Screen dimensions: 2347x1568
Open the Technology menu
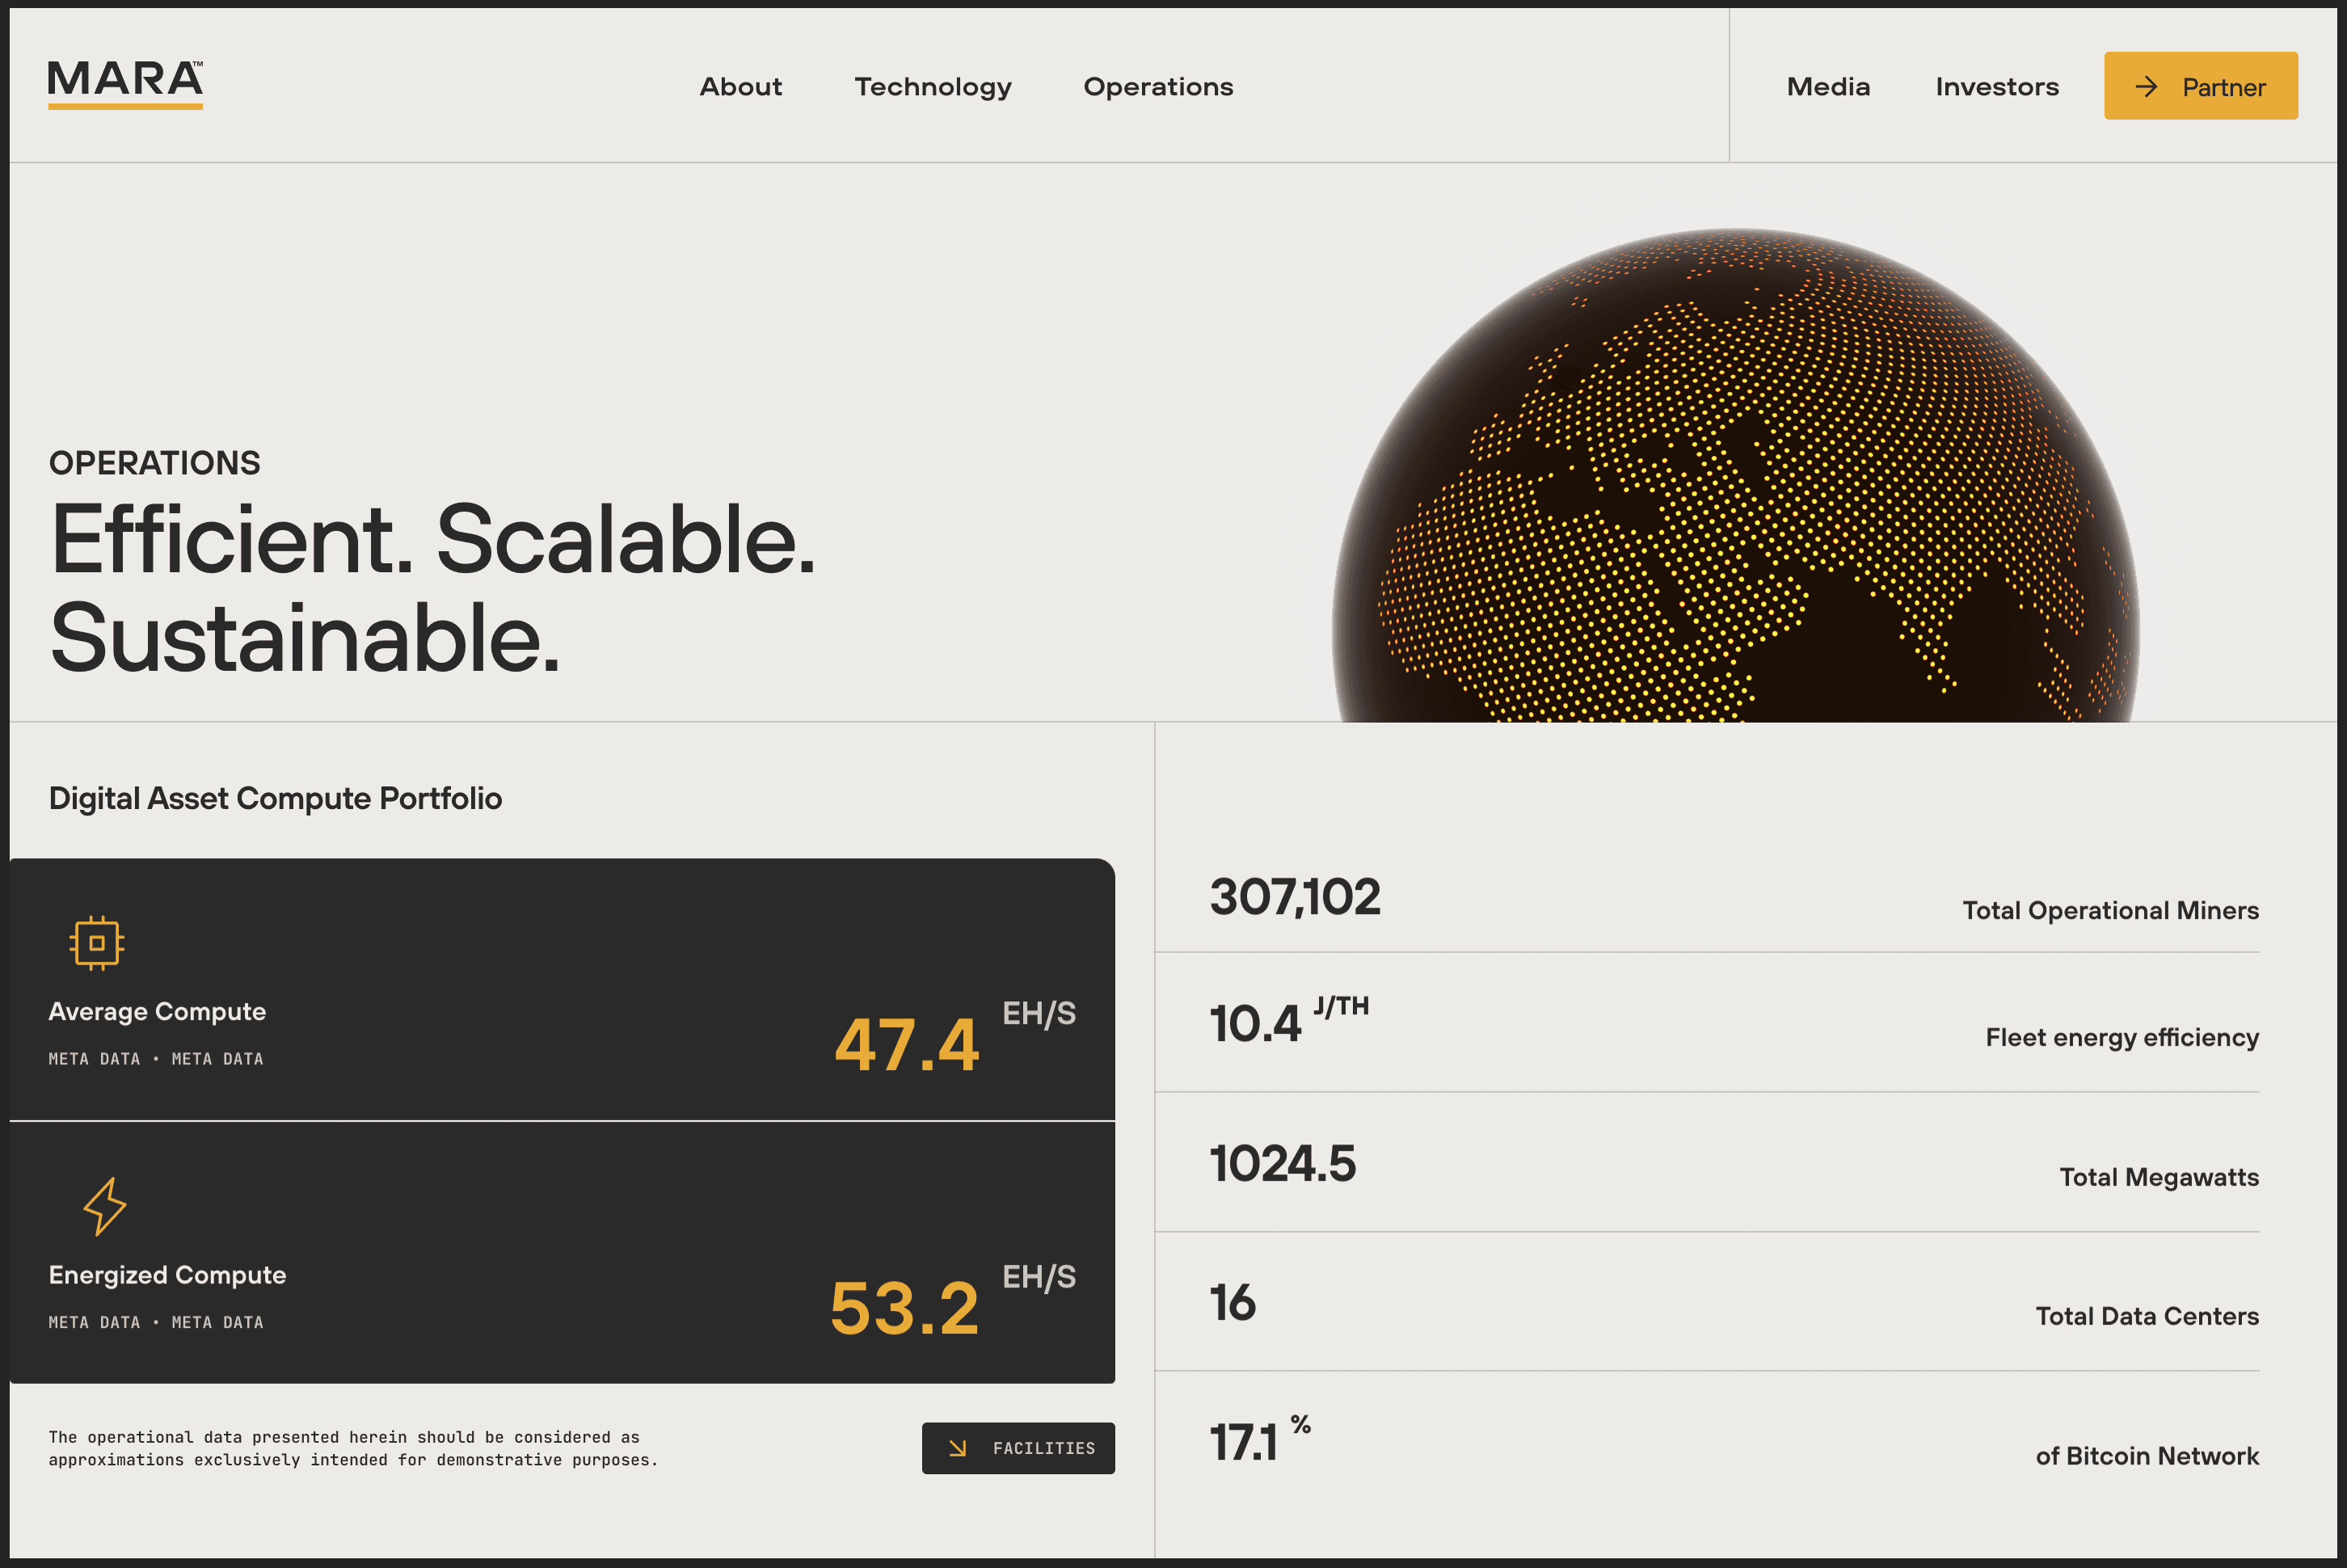click(x=932, y=87)
